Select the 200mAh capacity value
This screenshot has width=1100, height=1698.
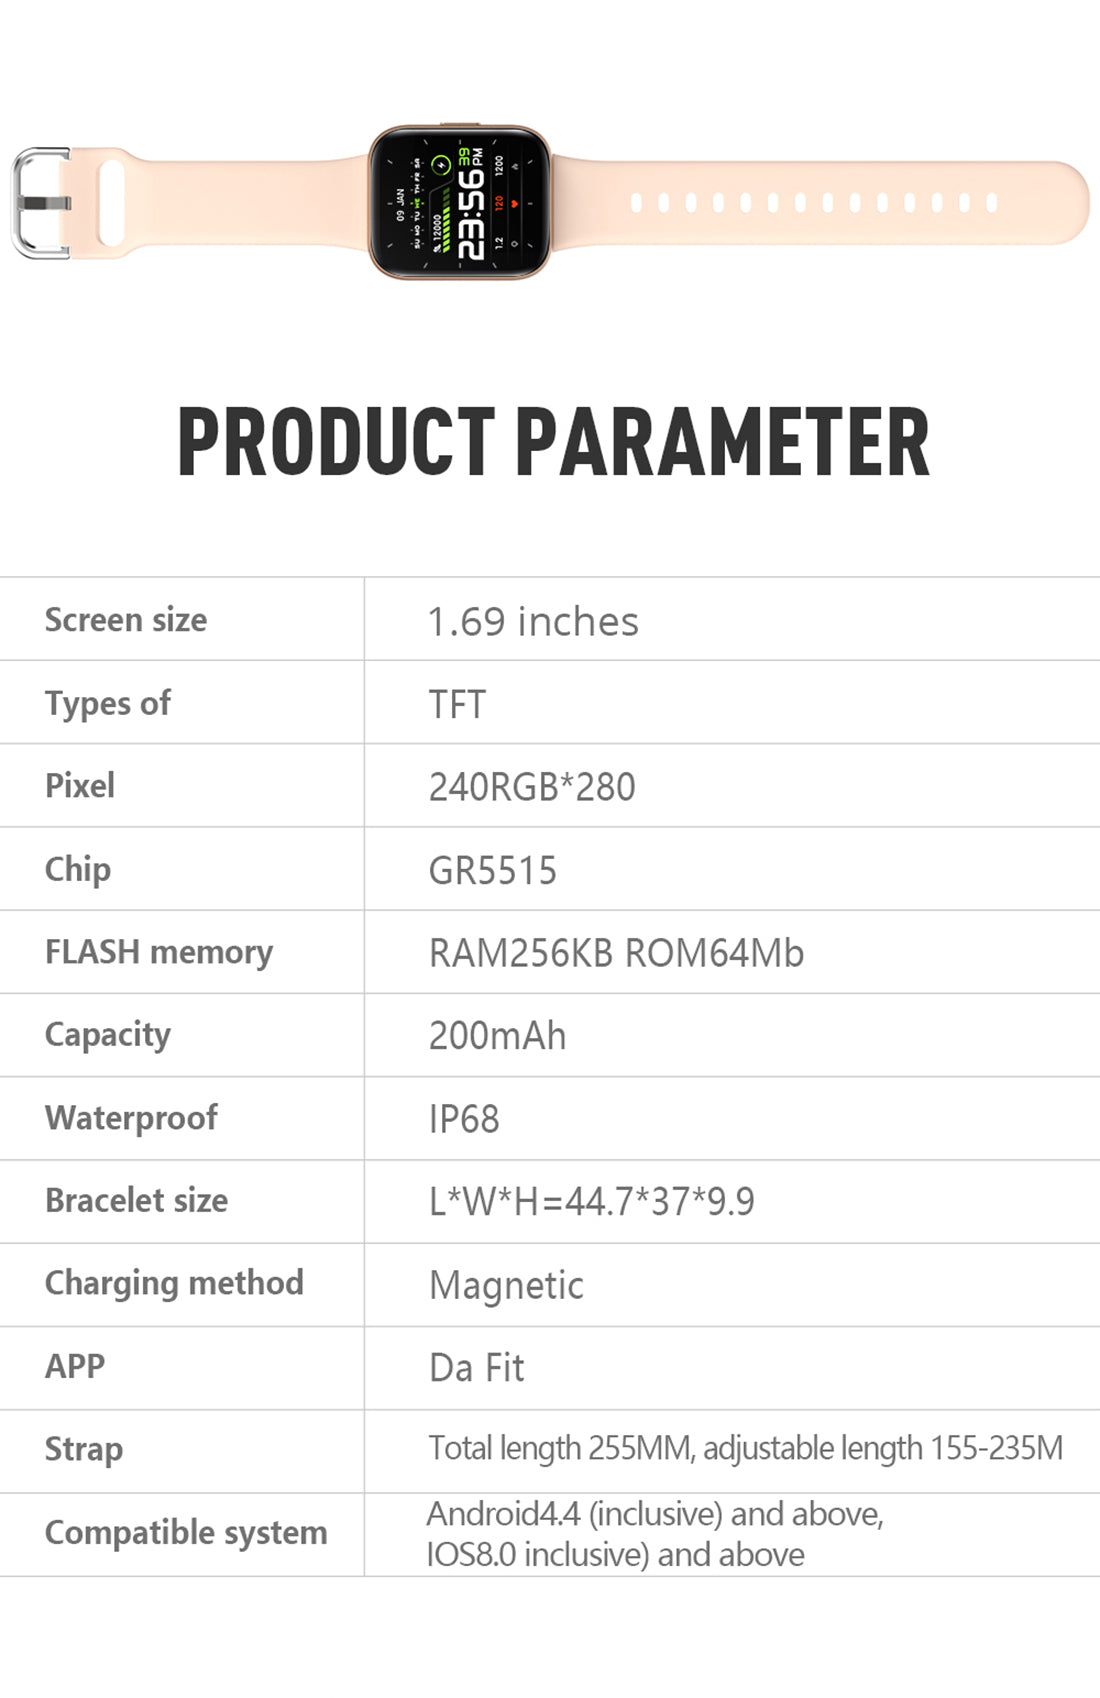click(497, 1037)
